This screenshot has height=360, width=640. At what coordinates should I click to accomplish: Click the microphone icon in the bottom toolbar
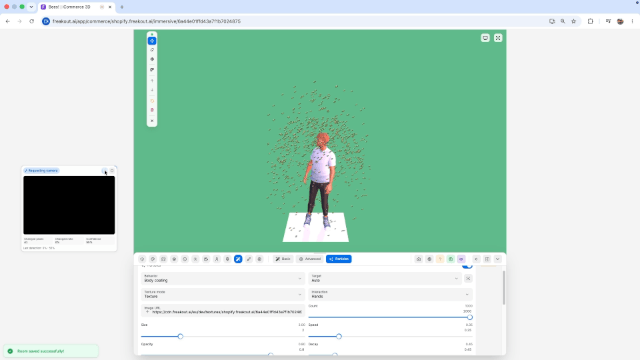coord(227,259)
